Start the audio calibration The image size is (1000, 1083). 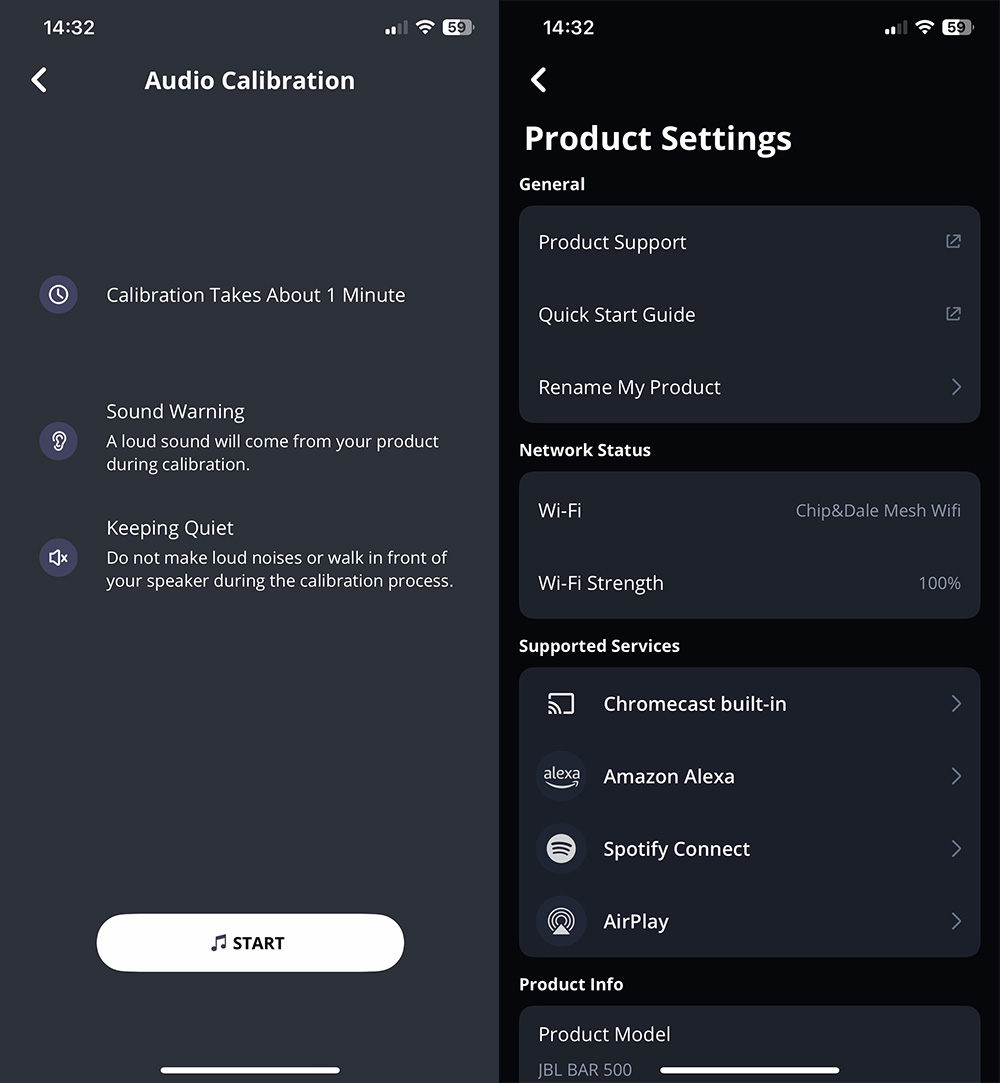250,943
